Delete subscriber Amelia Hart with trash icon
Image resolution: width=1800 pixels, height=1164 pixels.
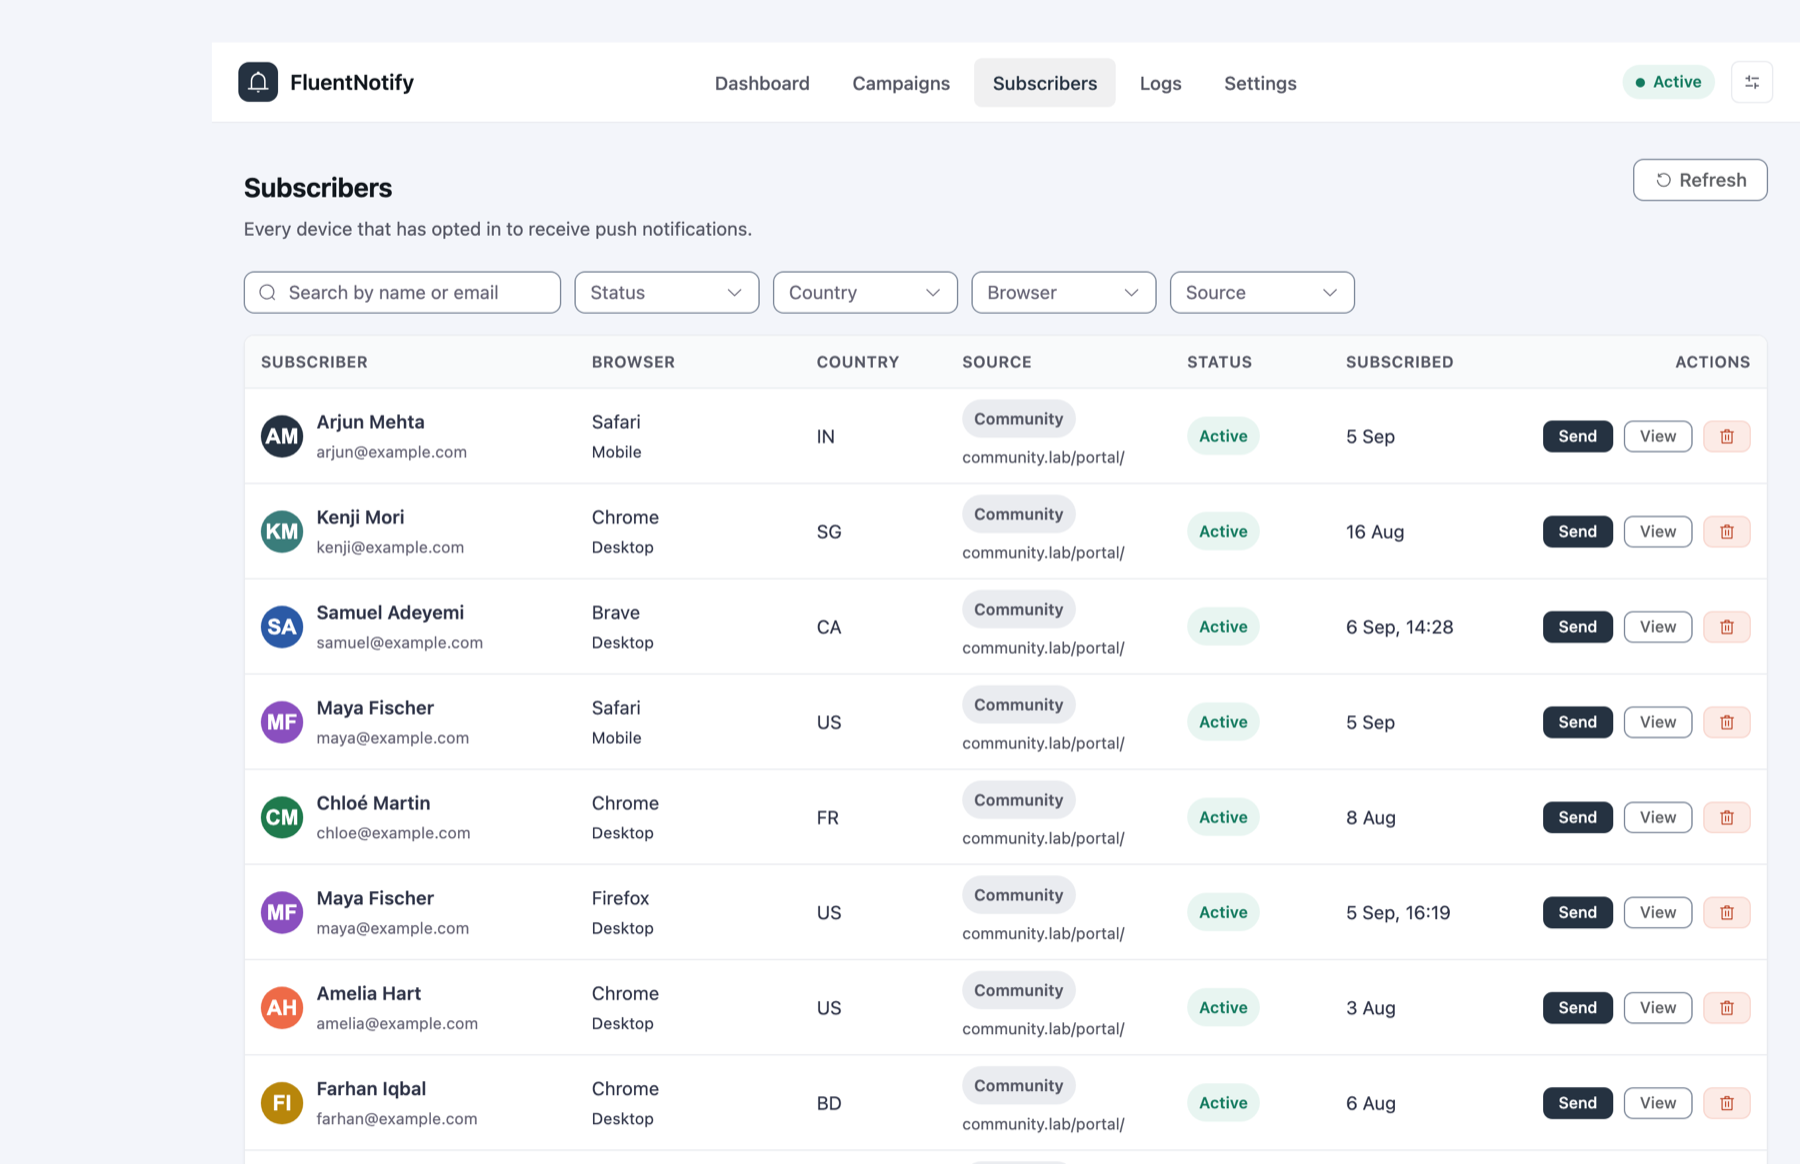[1727, 1008]
